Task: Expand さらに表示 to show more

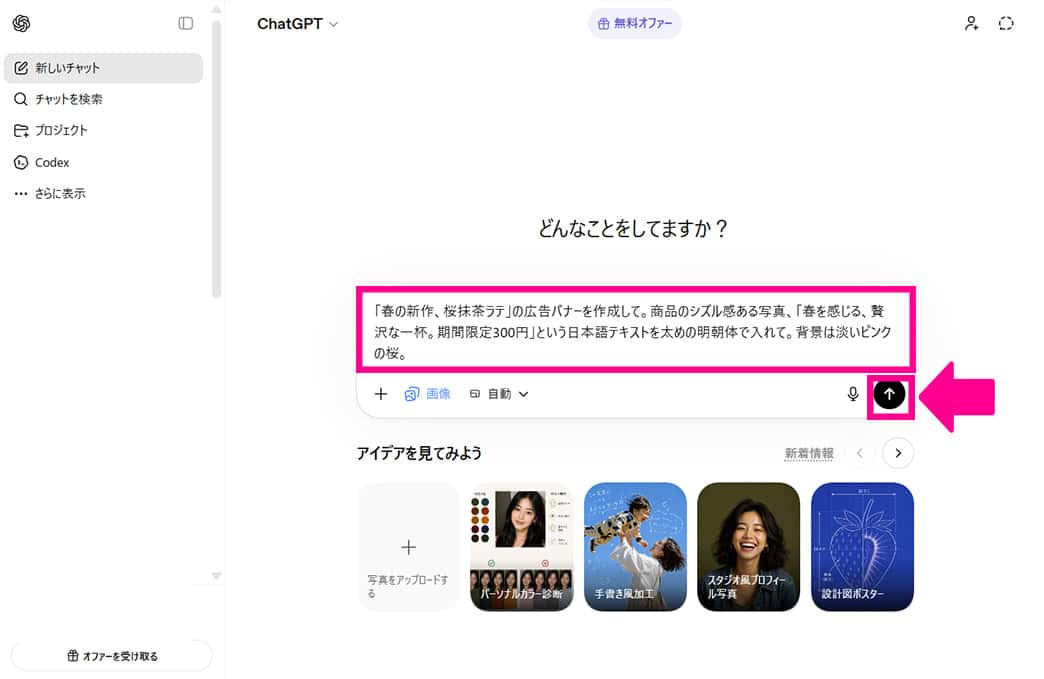Action: pos(103,194)
